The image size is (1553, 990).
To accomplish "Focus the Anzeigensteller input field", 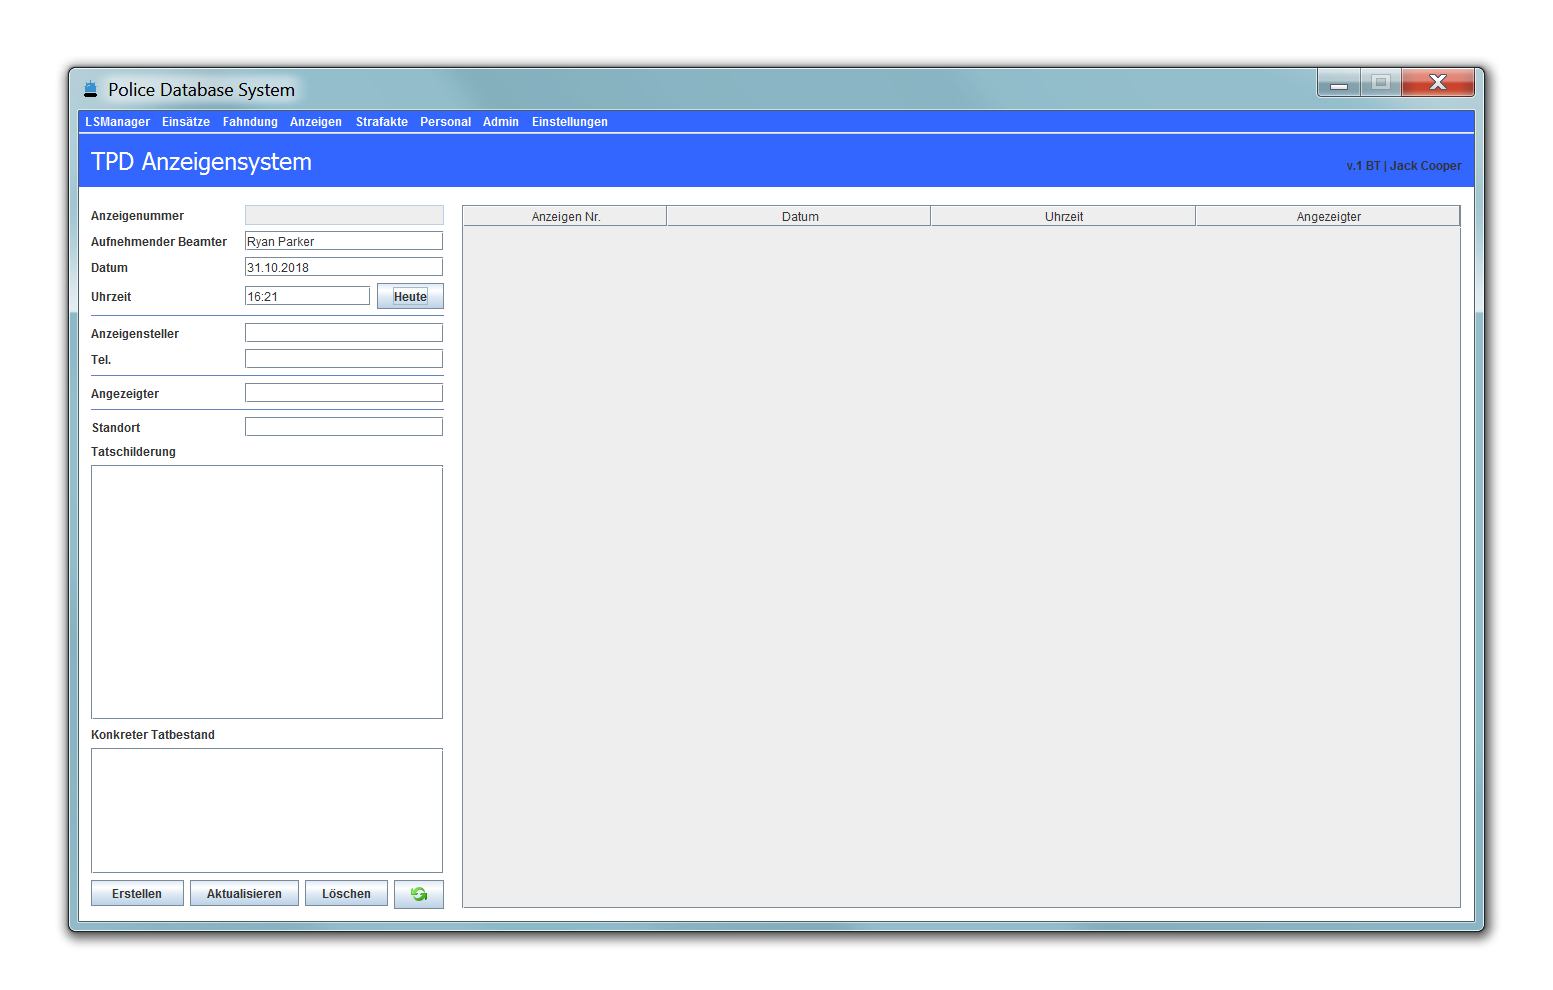I will (x=343, y=333).
